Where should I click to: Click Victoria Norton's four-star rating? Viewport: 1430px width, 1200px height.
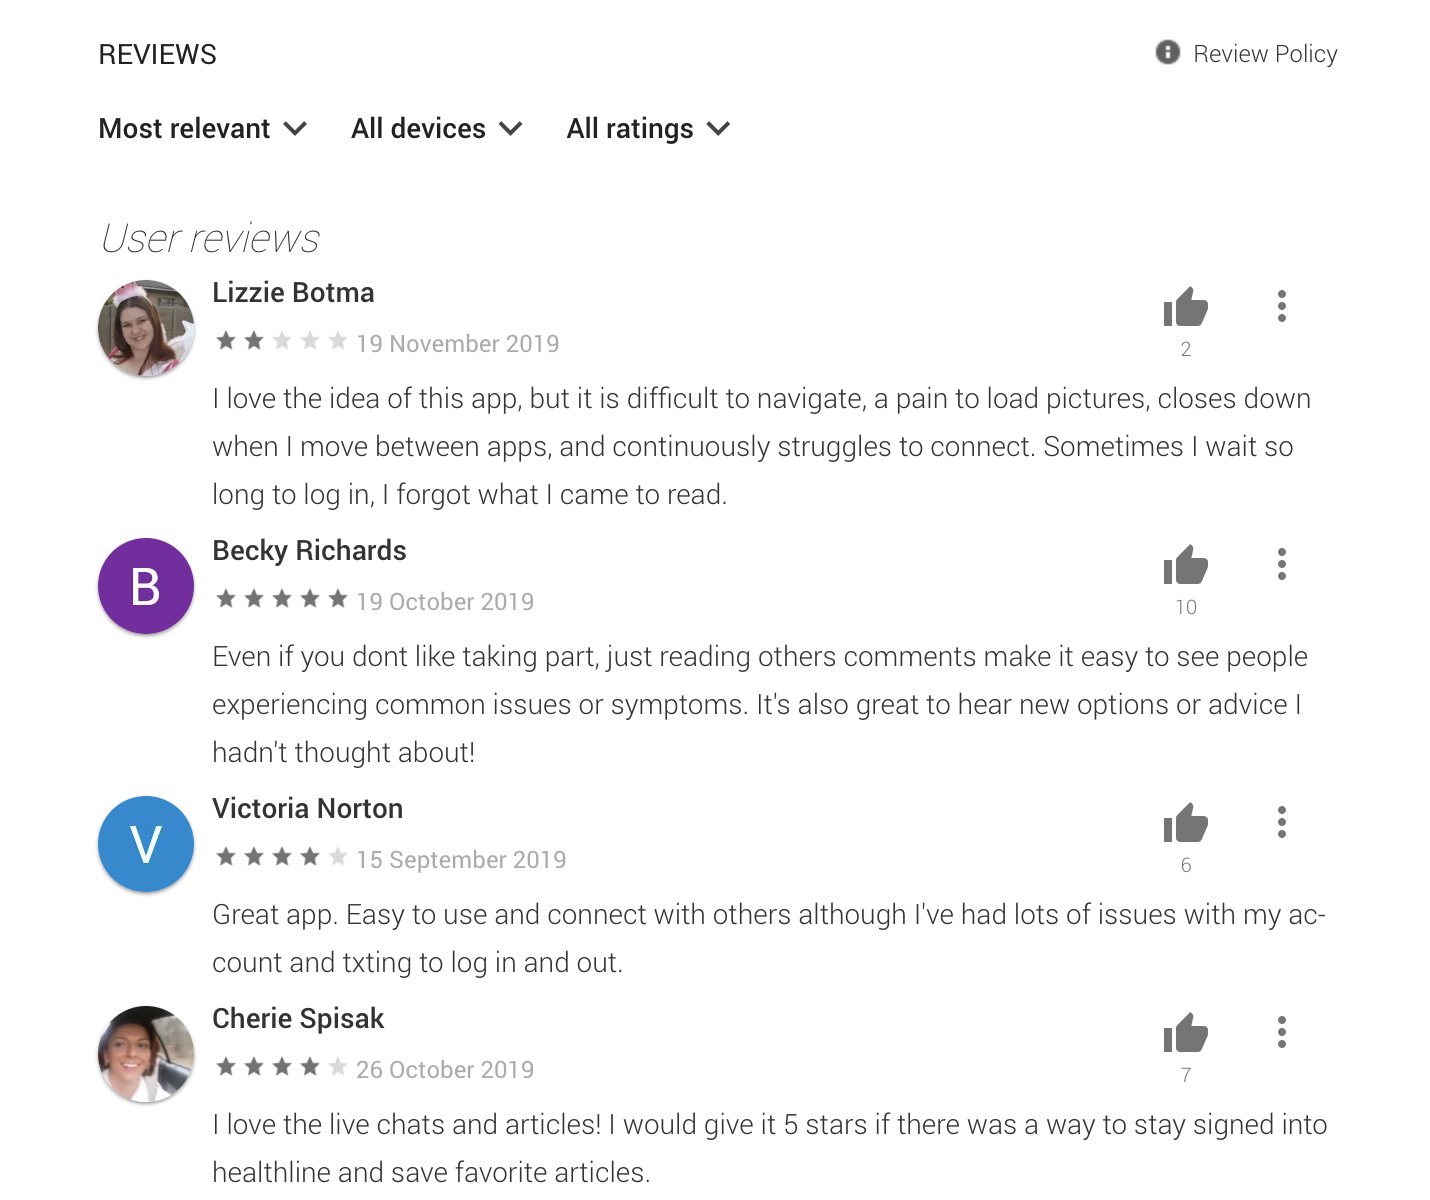[x=282, y=857]
